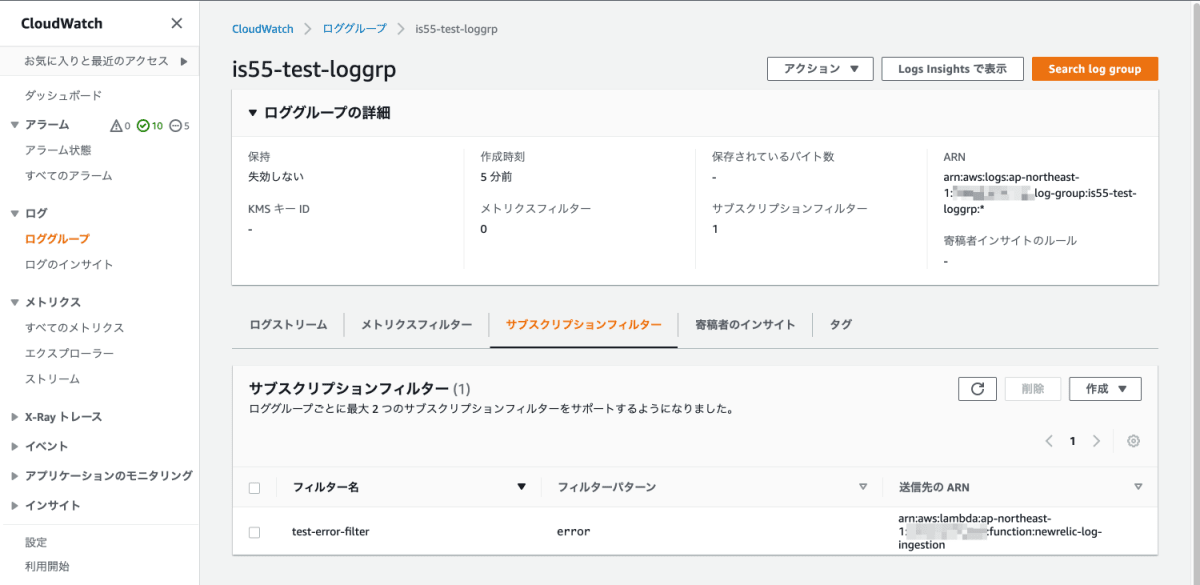Click the alarm warning triangle icon count
Viewport: 1200px width, 585px height.
point(120,125)
